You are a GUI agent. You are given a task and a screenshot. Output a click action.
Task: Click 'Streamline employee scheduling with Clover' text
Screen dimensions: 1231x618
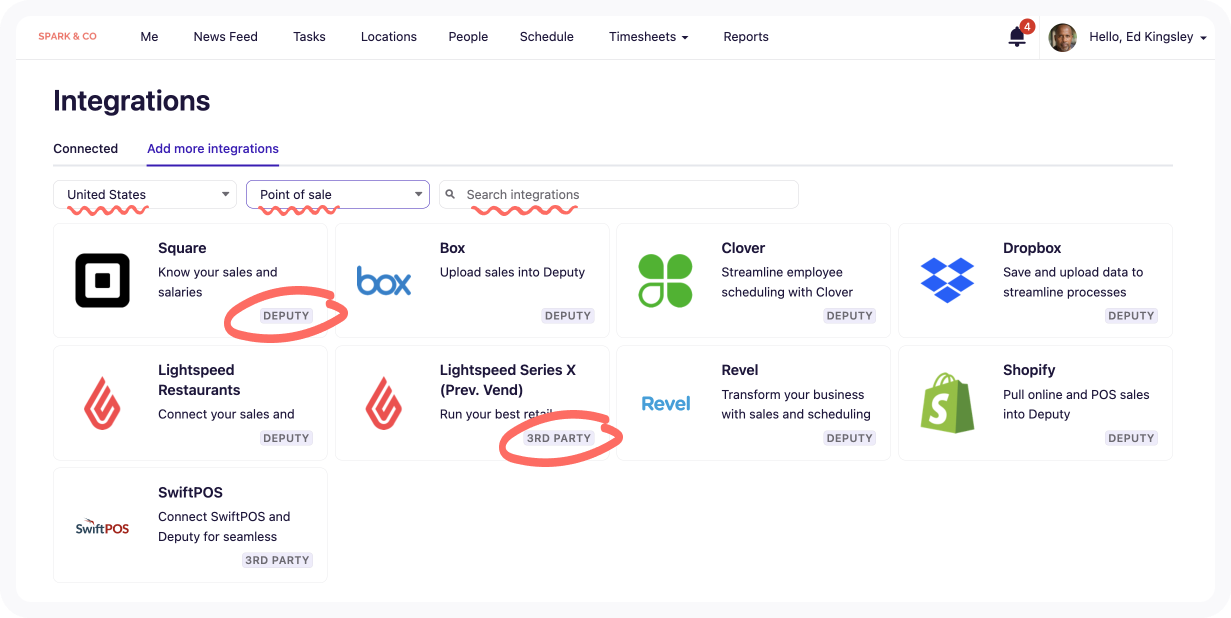pyautogui.click(x=787, y=282)
